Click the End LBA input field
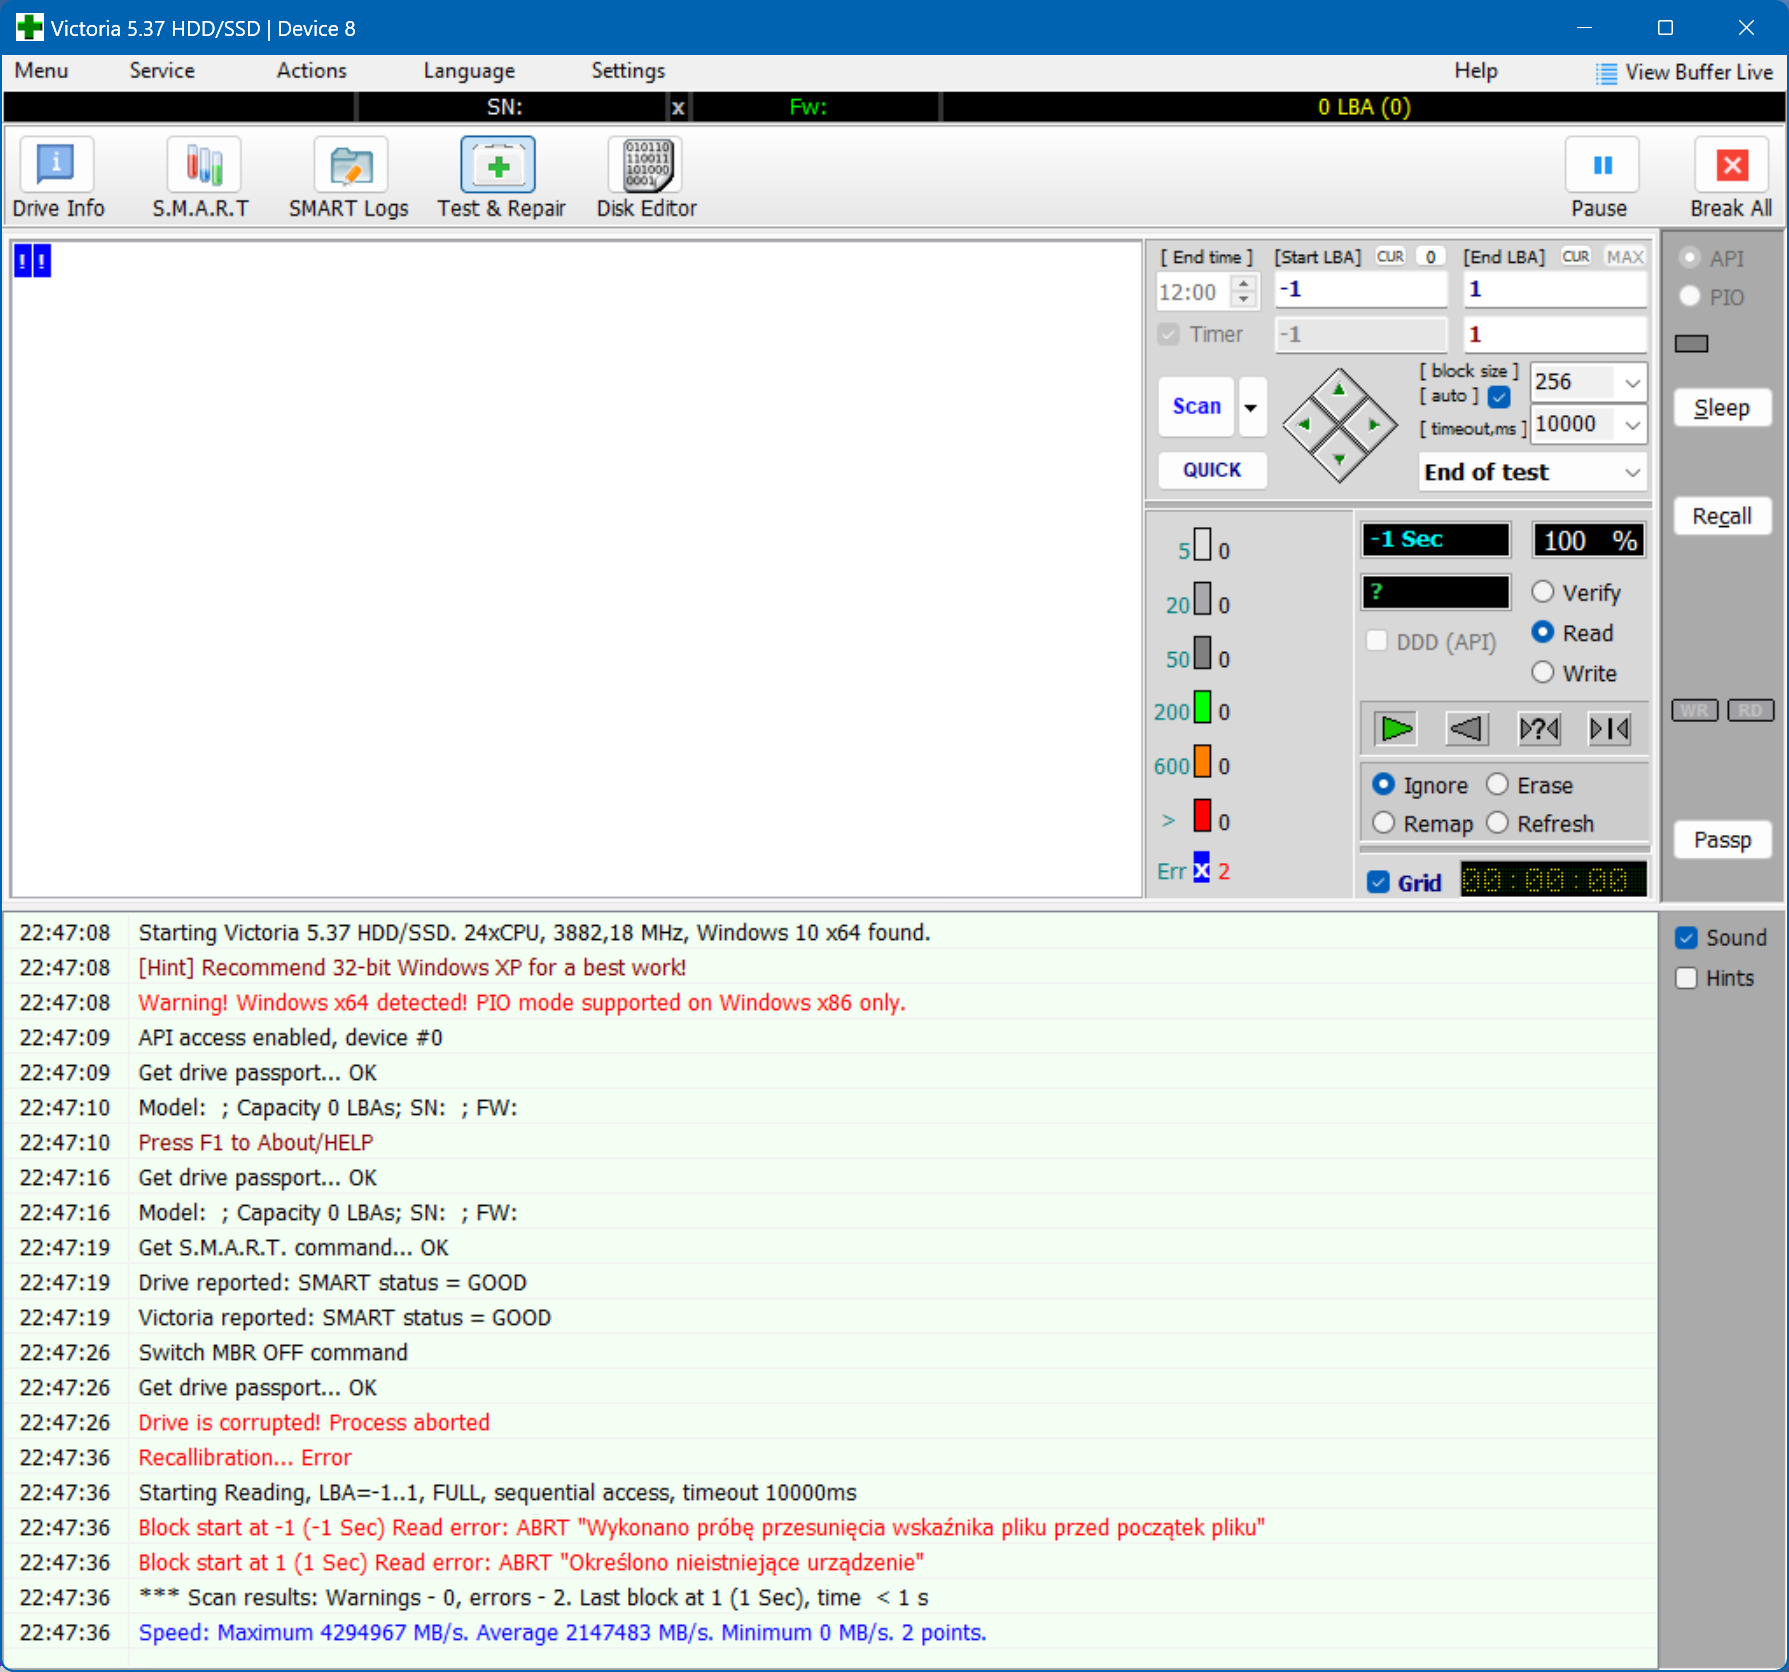 pyautogui.click(x=1554, y=290)
